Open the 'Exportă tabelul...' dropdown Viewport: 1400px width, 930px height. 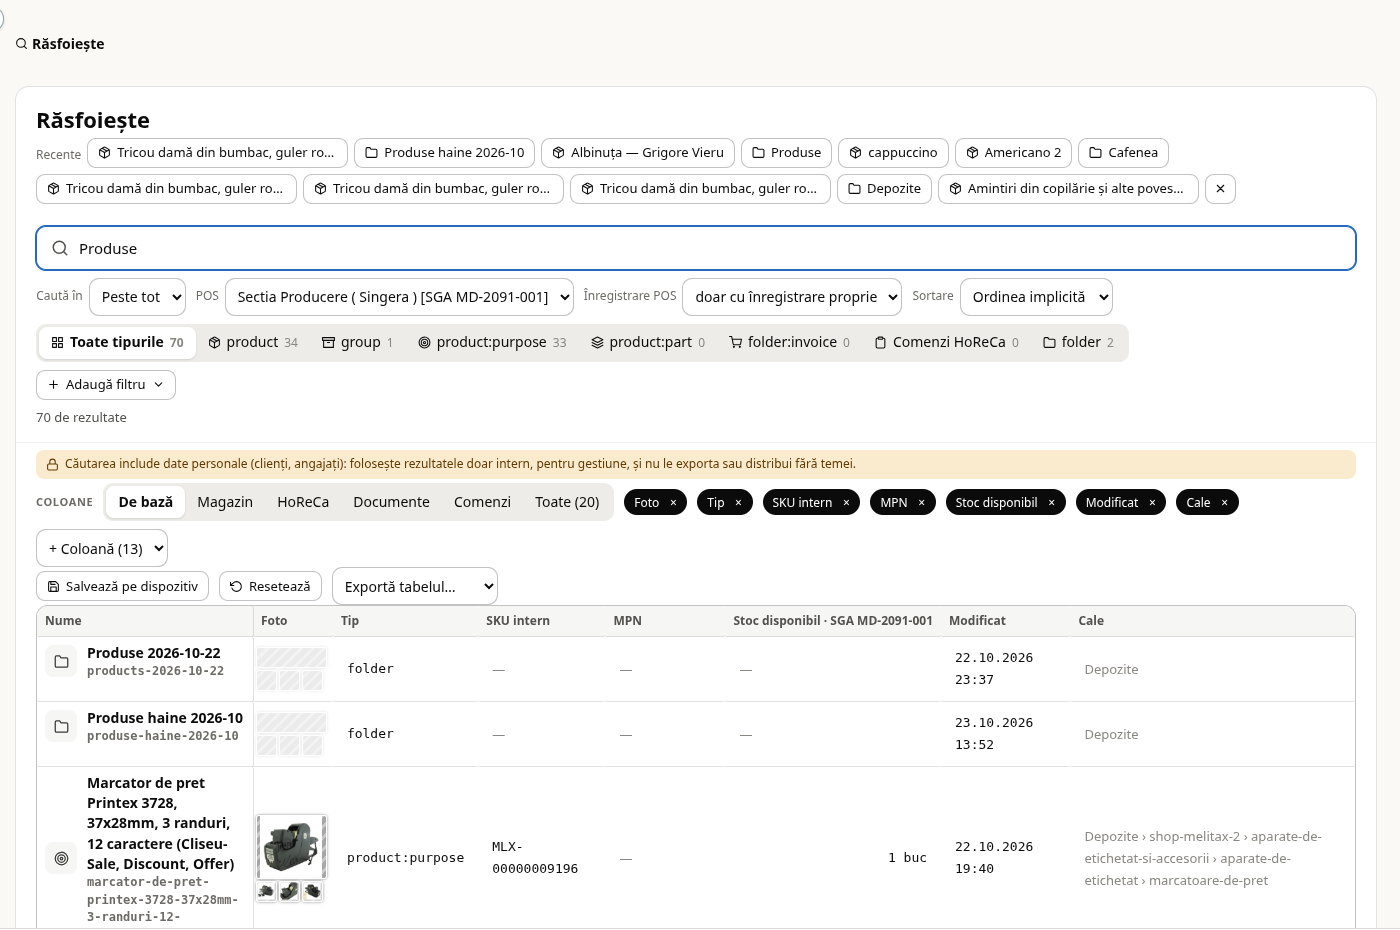[415, 587]
